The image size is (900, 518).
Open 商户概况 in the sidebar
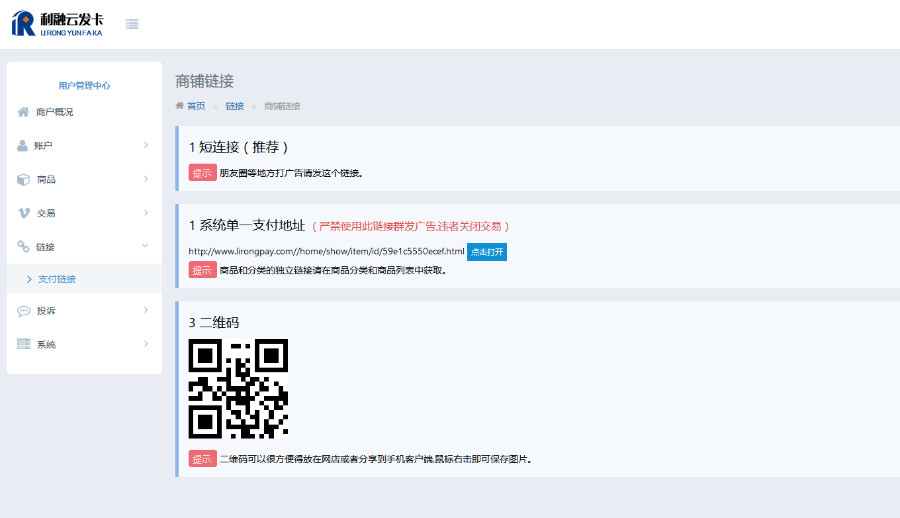[84, 112]
